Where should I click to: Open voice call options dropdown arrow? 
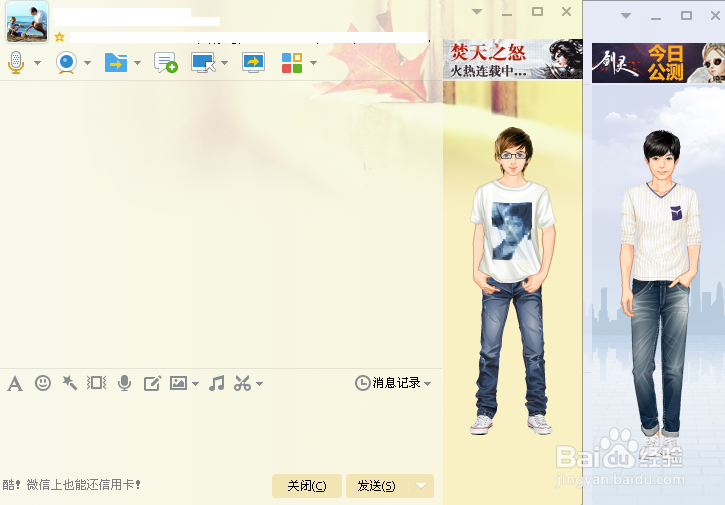(37, 63)
